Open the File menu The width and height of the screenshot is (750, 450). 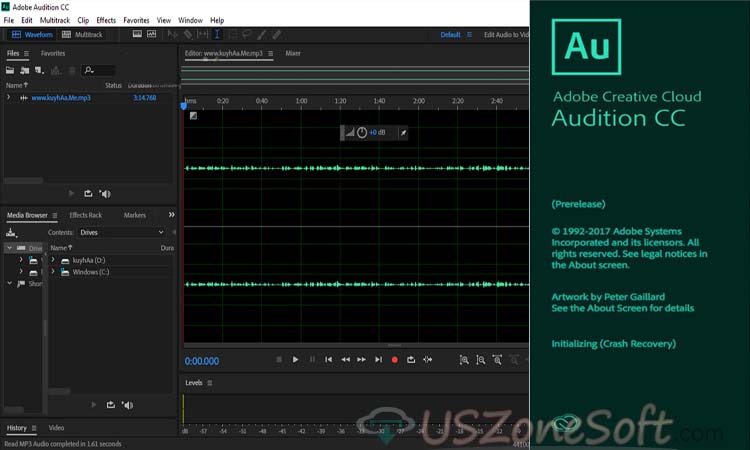tap(9, 20)
